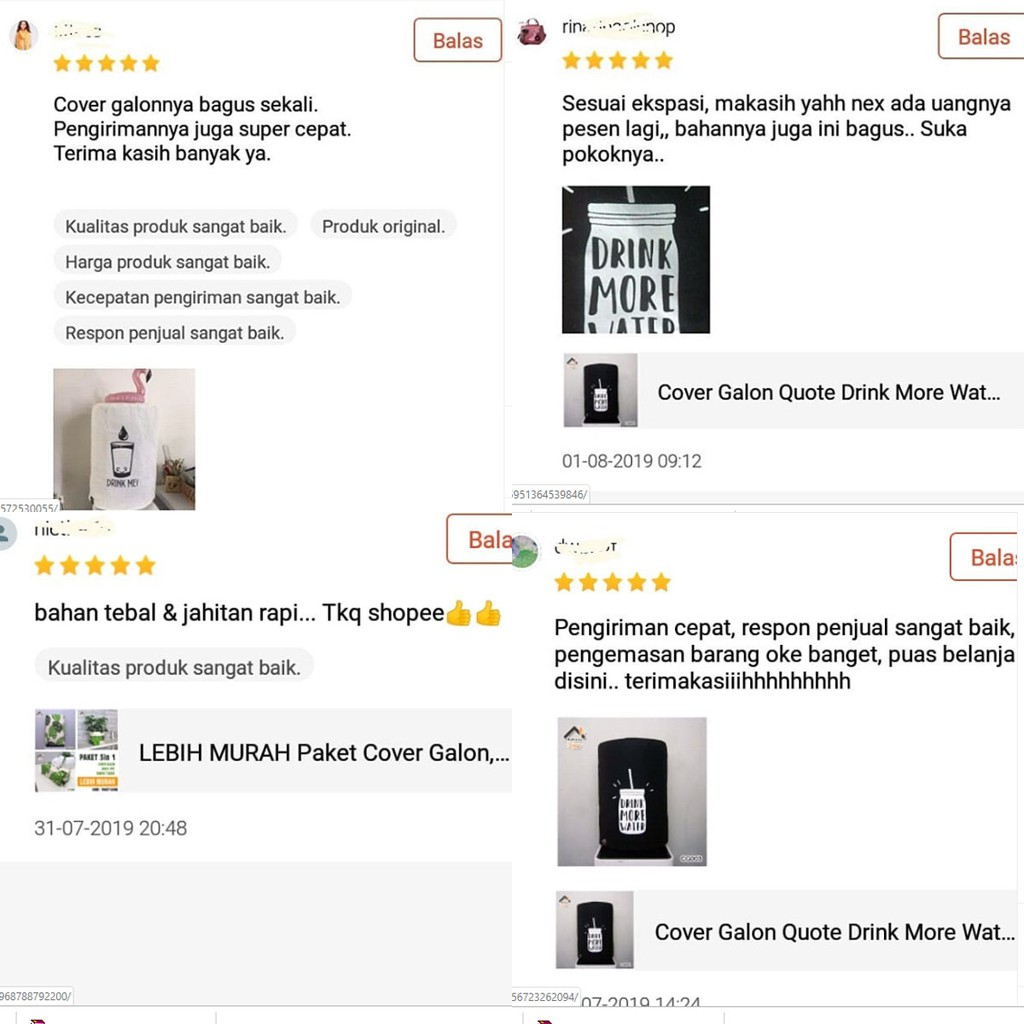Image resolution: width=1024 pixels, height=1024 pixels.
Task: Open the Drink More Water close-up photo
Action: pyautogui.click(x=636, y=260)
